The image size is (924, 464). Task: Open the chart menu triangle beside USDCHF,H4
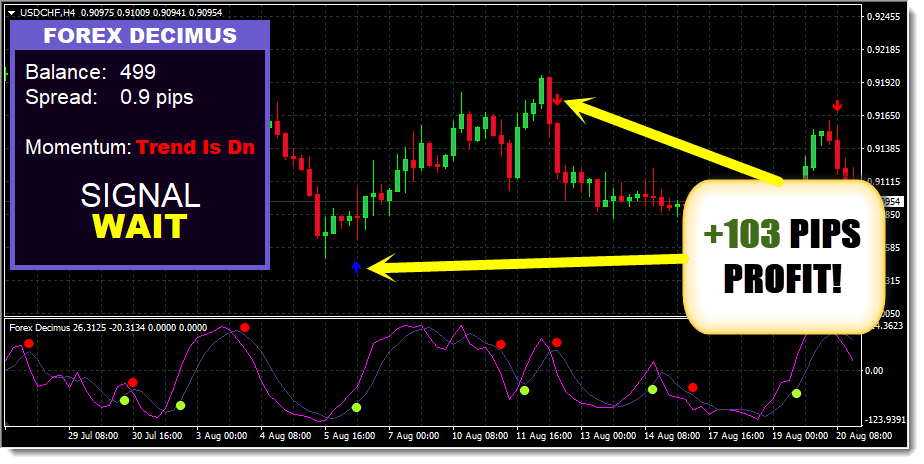(11, 12)
